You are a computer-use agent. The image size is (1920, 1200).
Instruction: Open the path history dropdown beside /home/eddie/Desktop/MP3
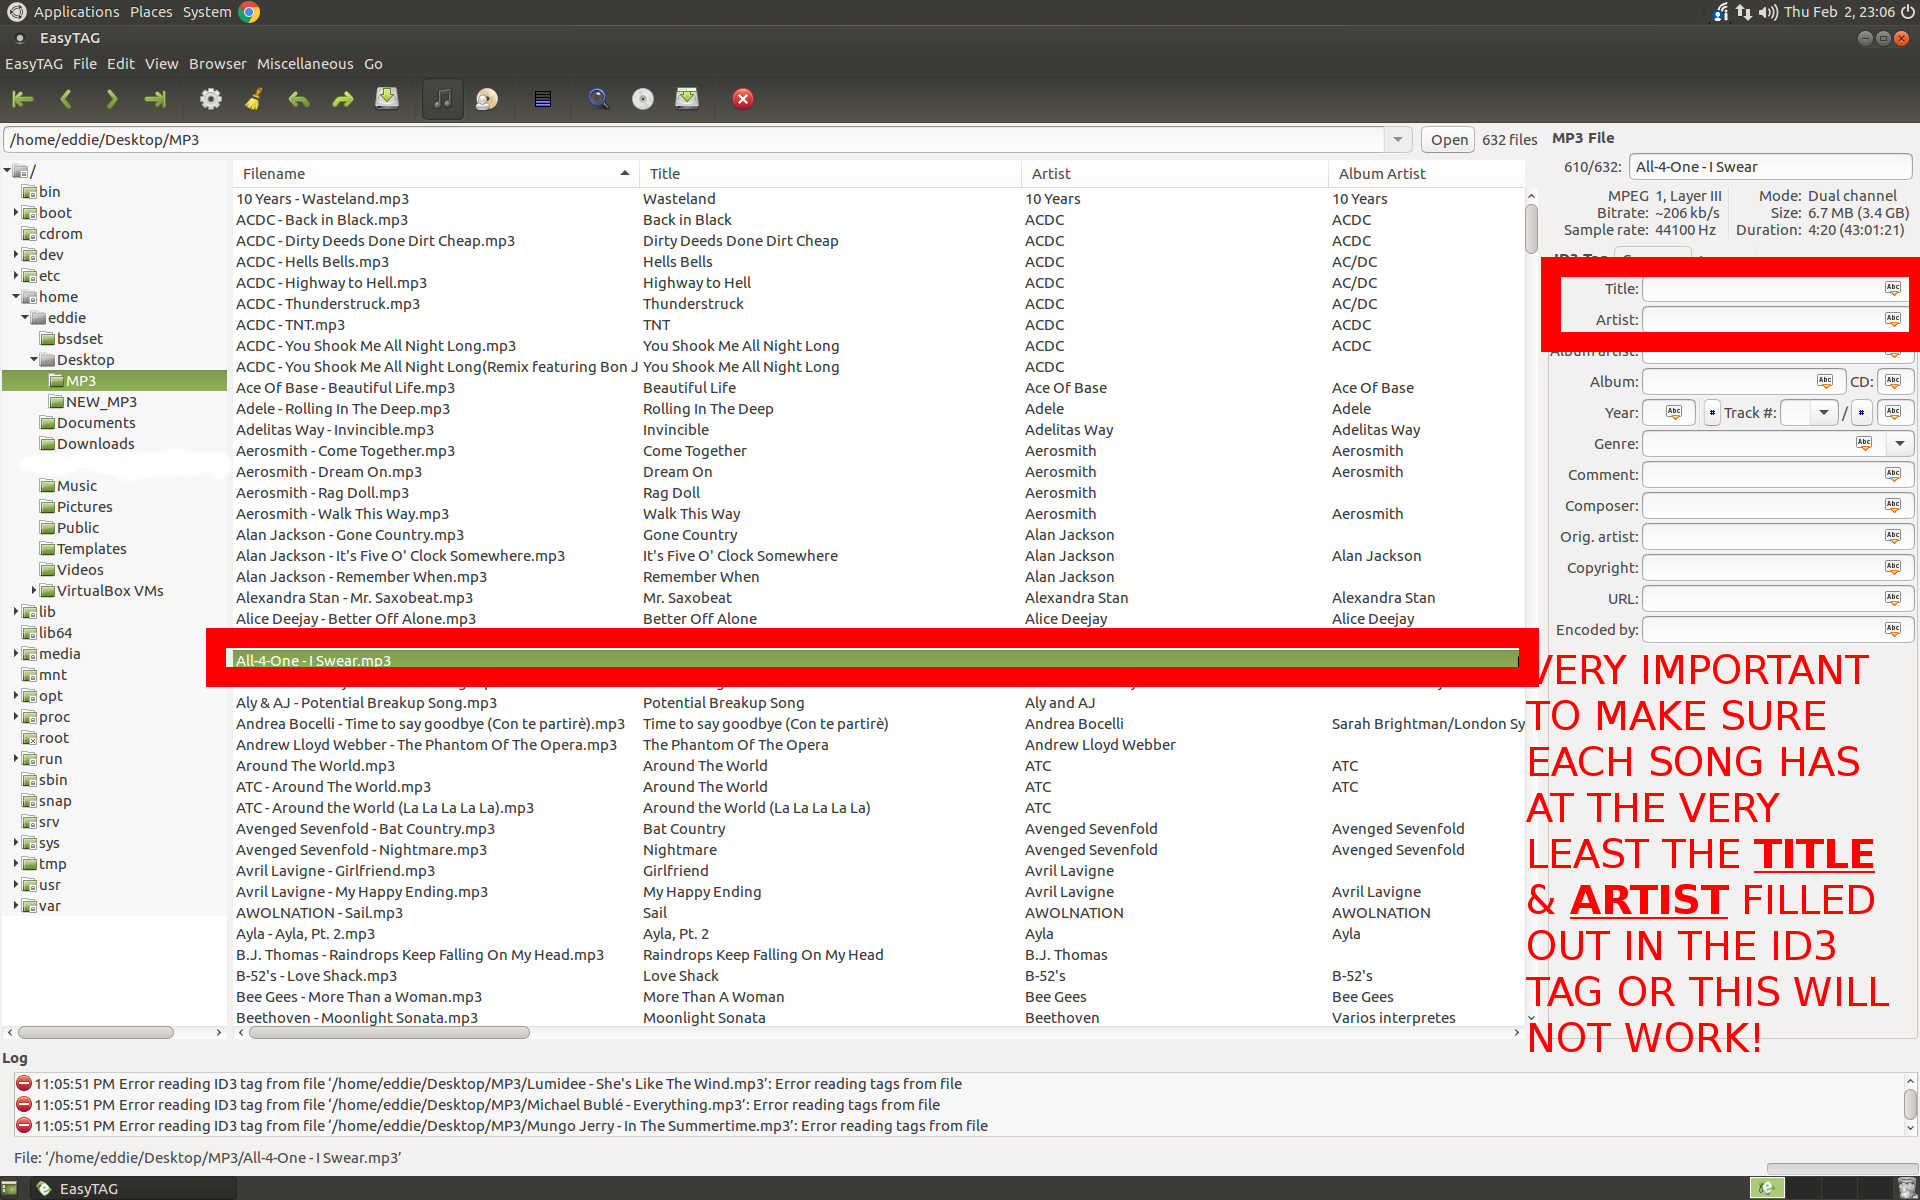point(1397,140)
